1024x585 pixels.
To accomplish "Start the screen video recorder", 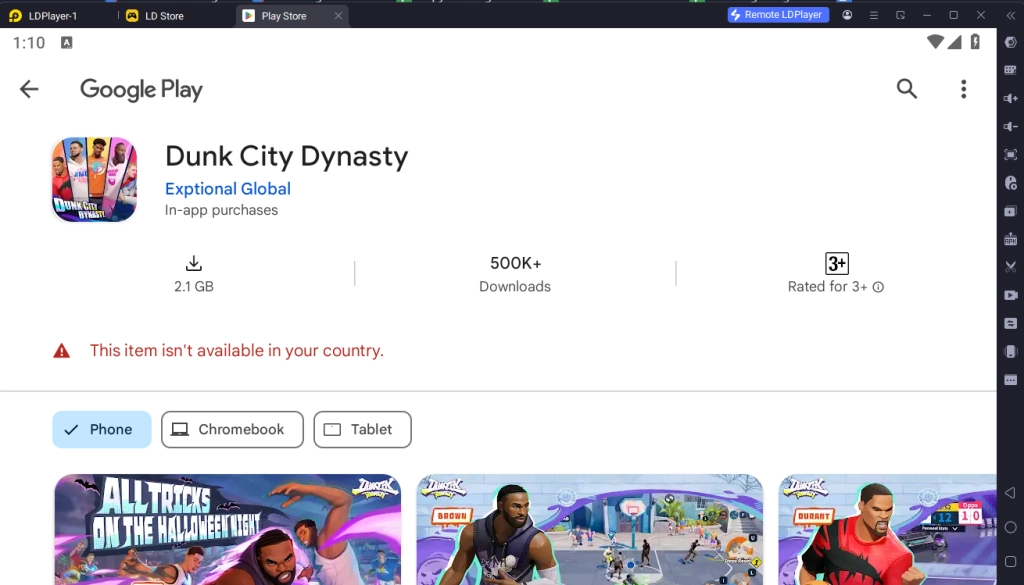I will coord(1010,295).
